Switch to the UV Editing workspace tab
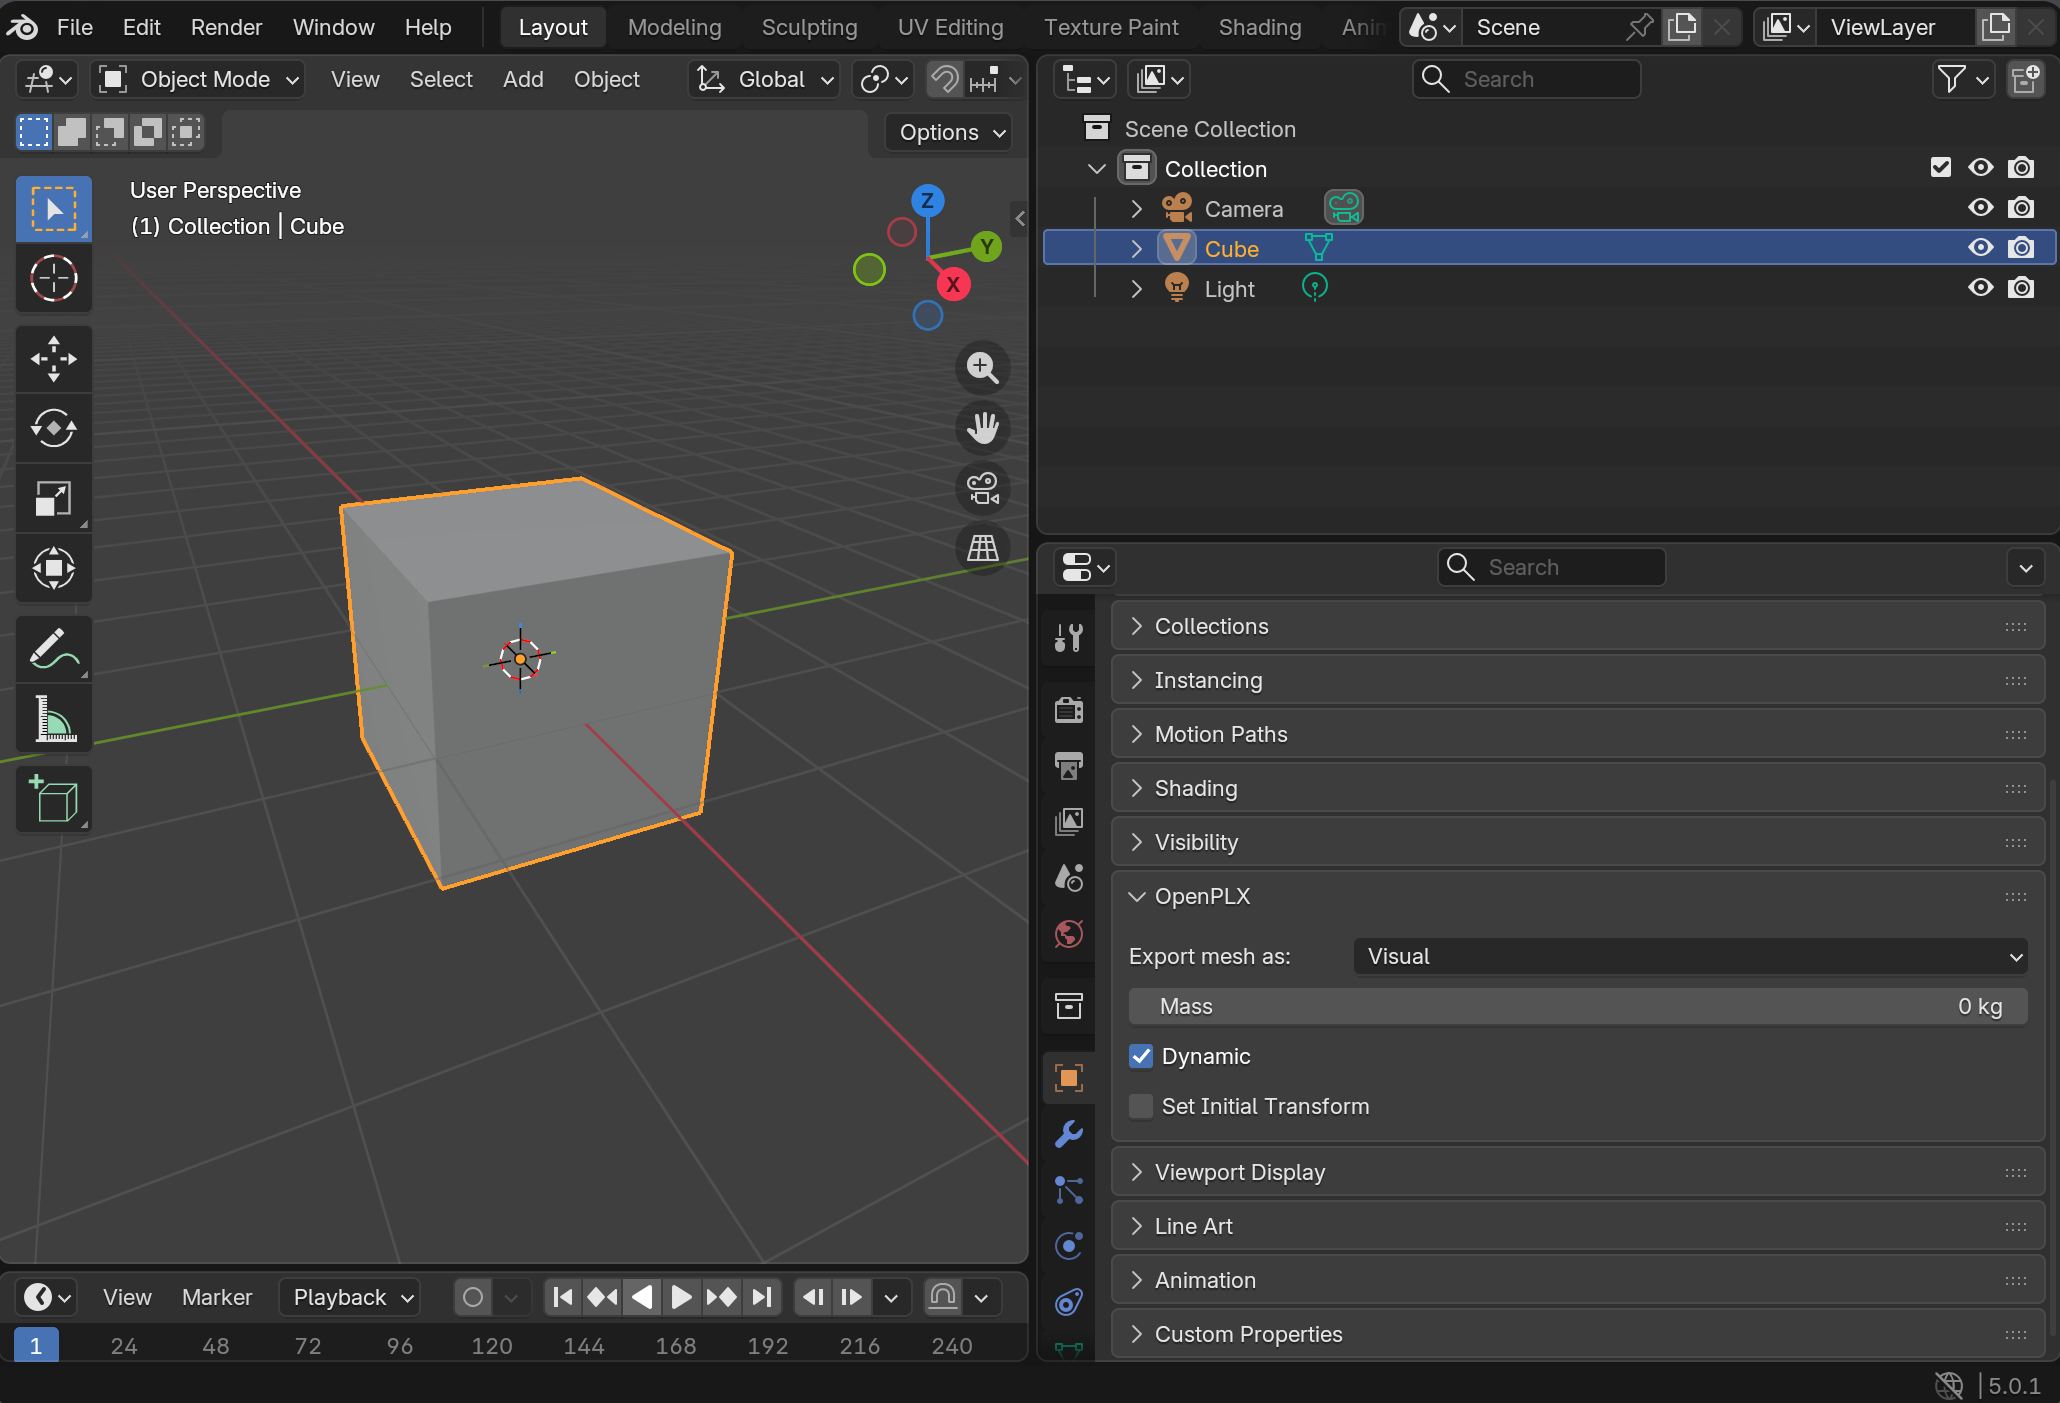Viewport: 2060px width, 1403px height. [x=951, y=27]
